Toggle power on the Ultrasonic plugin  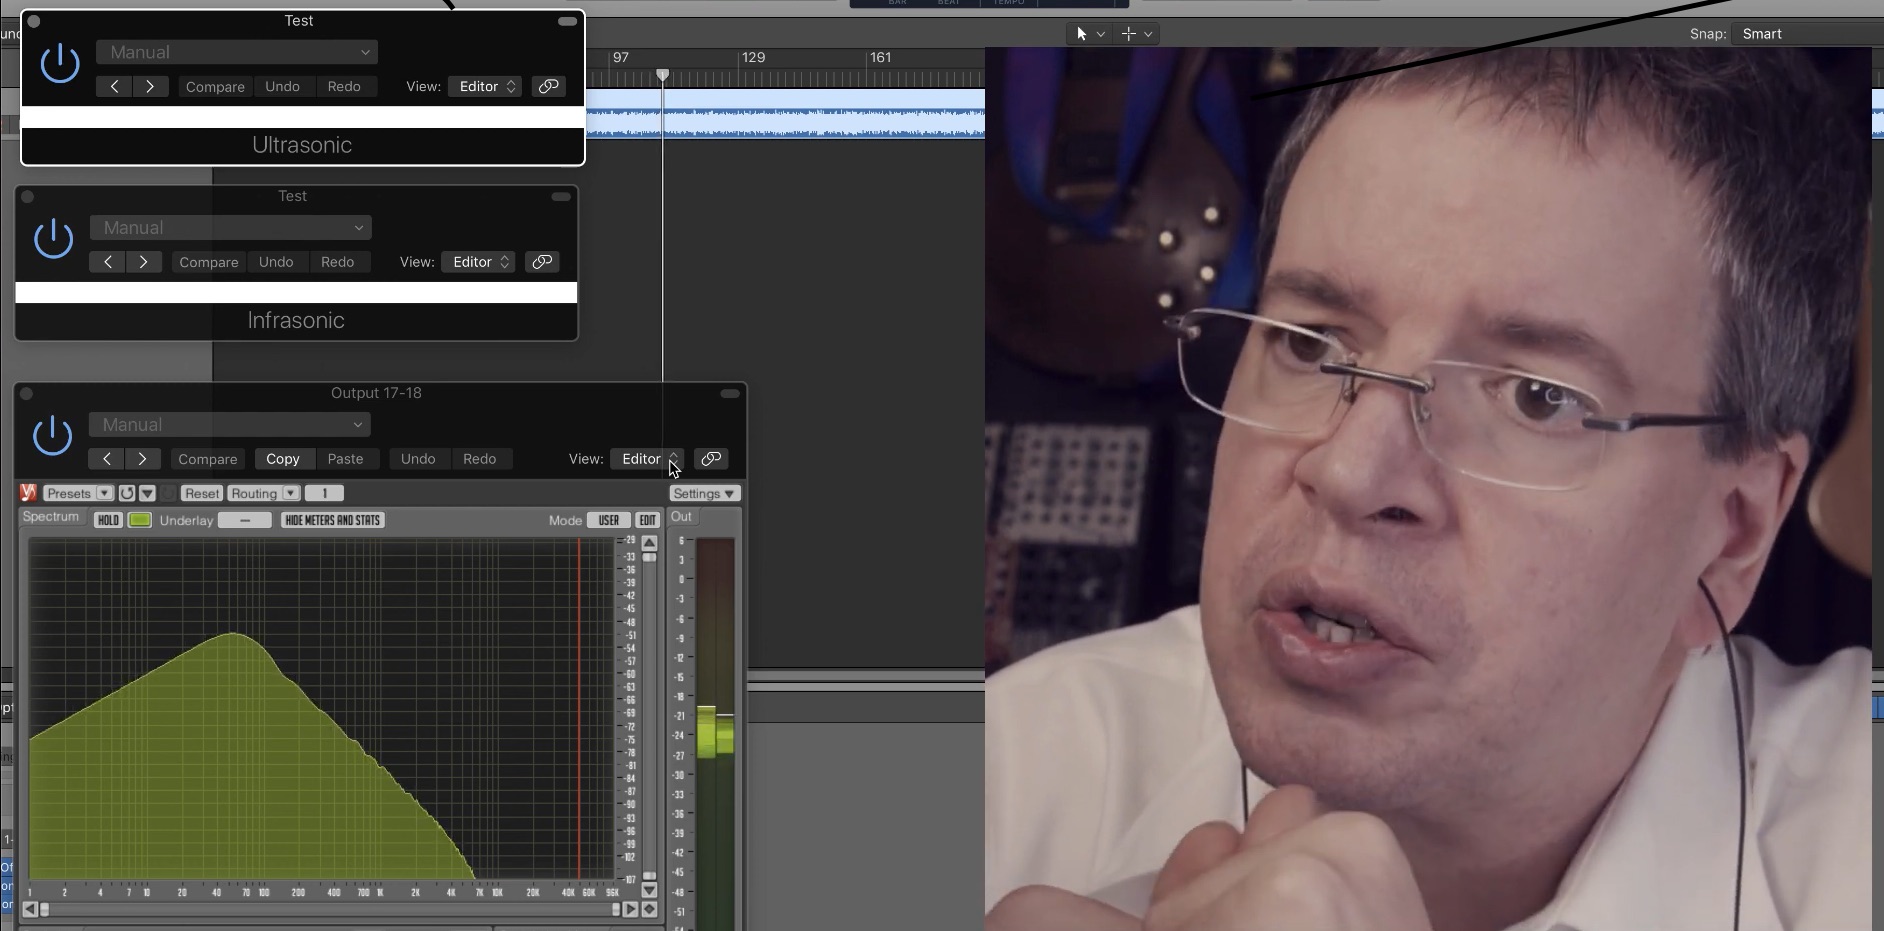click(x=60, y=63)
